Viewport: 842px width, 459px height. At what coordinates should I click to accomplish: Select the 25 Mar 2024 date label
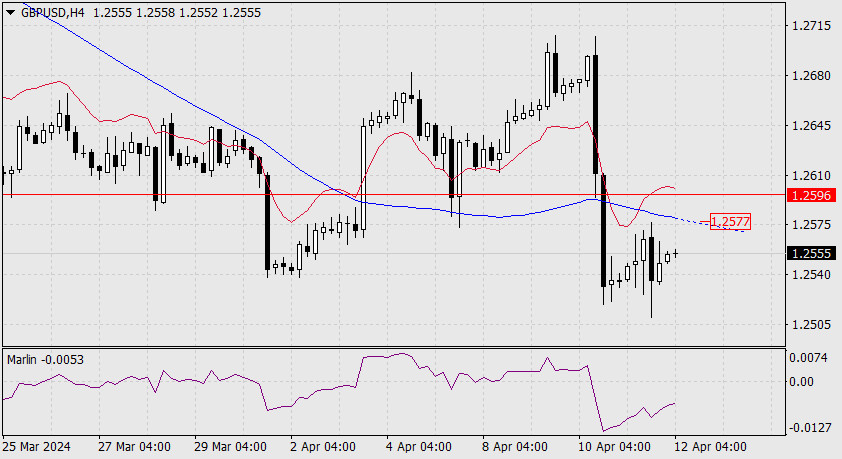pyautogui.click(x=37, y=447)
